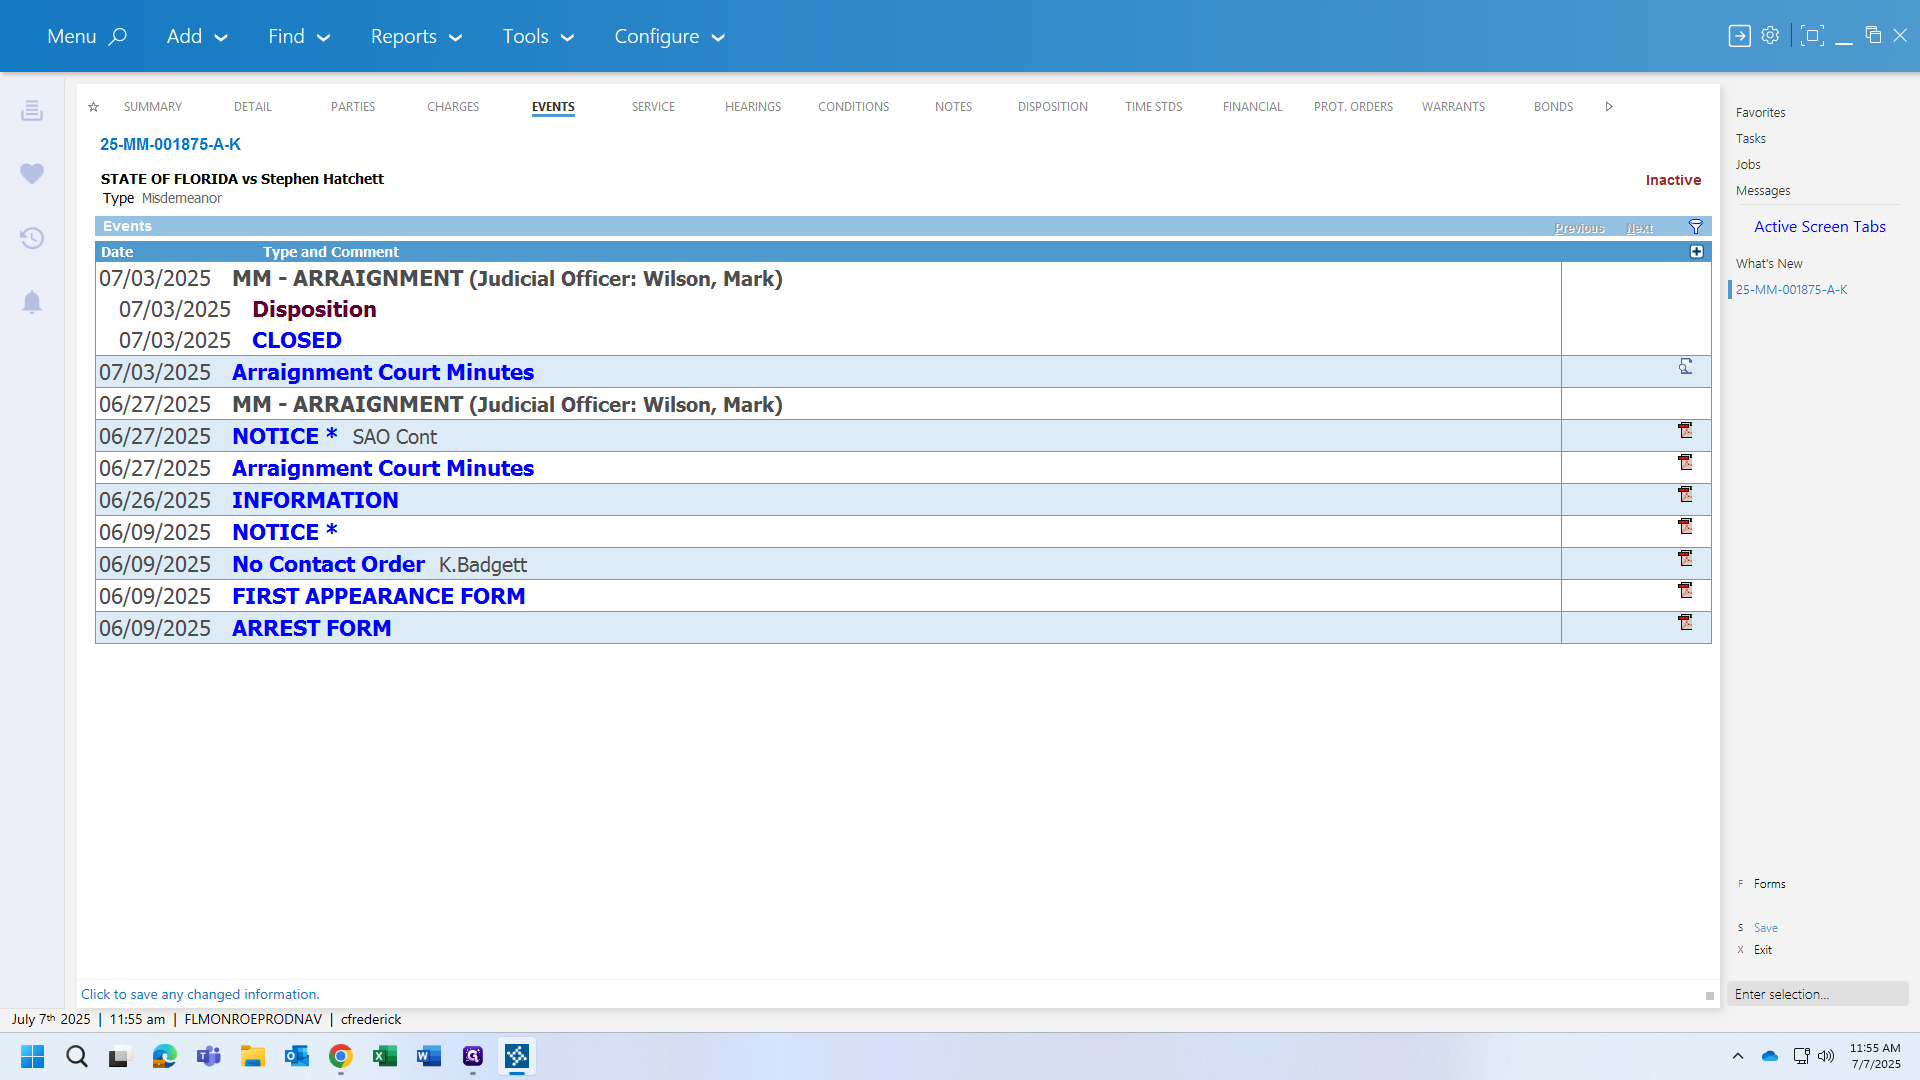This screenshot has height=1080, width=1920.
Task: Open document icon for 07/03/2025 Court Minutes
Action: pyautogui.click(x=1685, y=367)
